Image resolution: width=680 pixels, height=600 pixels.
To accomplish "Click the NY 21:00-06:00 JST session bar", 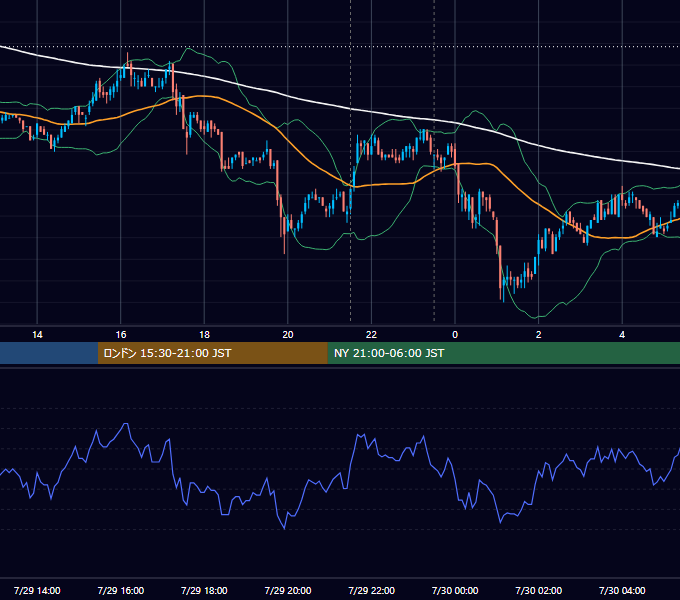I will coord(503,353).
